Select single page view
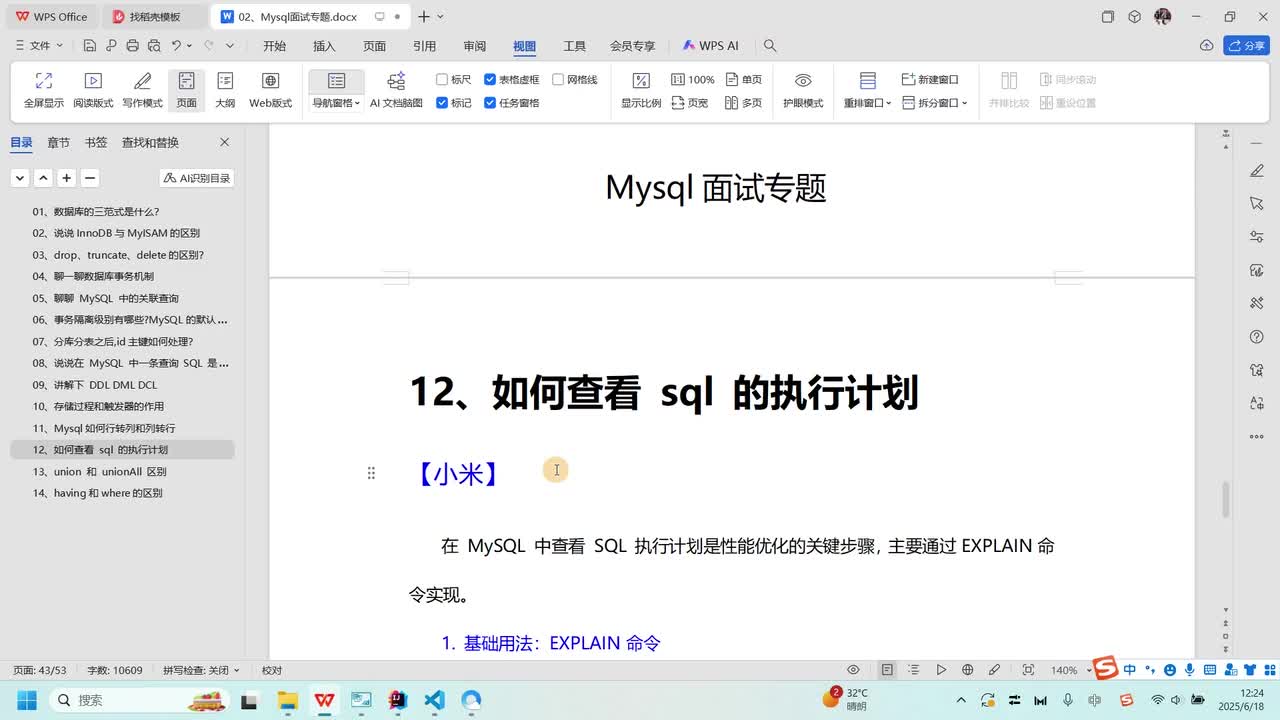1280x720 pixels. 744,79
